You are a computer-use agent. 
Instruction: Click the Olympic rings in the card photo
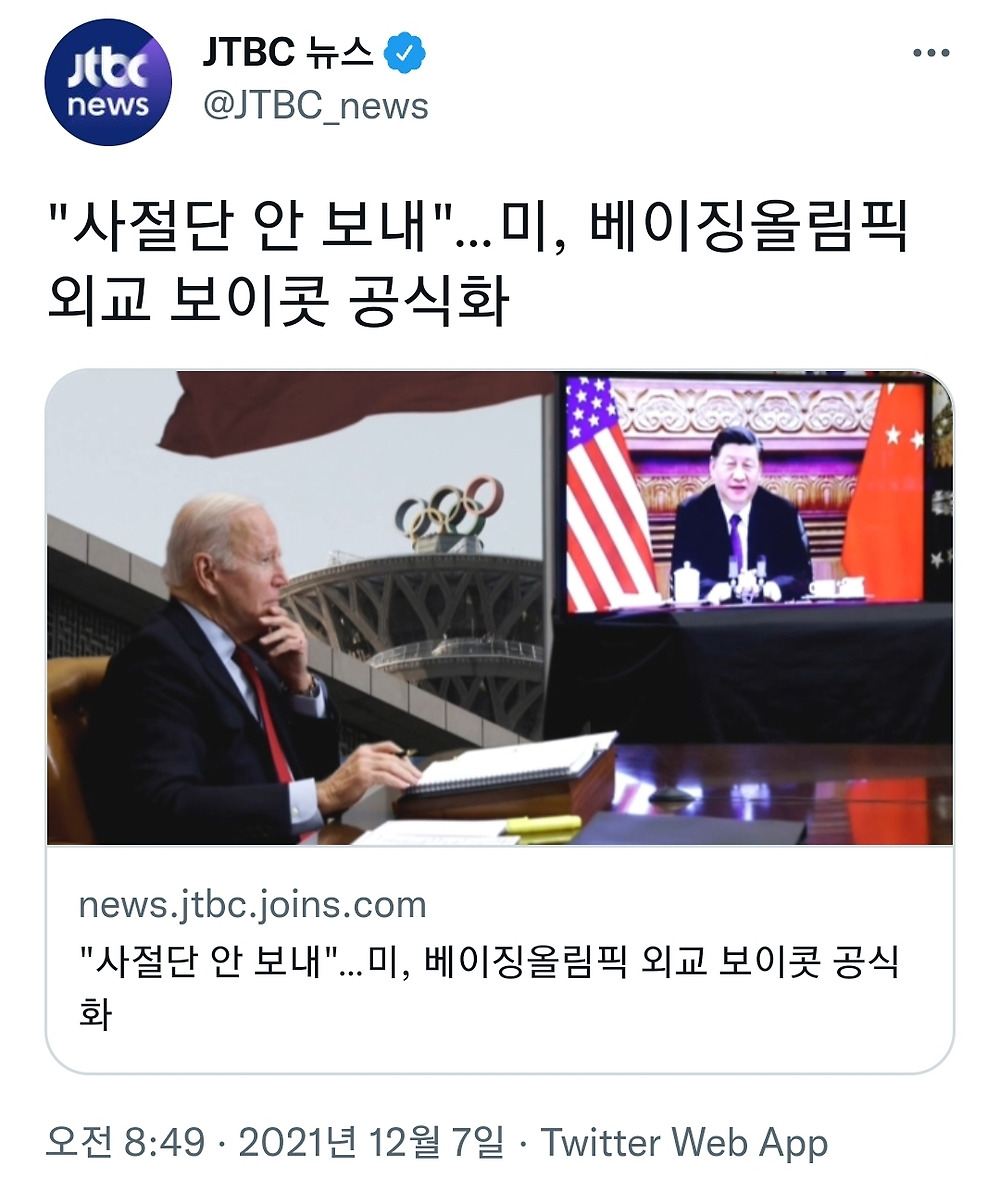click(x=450, y=508)
